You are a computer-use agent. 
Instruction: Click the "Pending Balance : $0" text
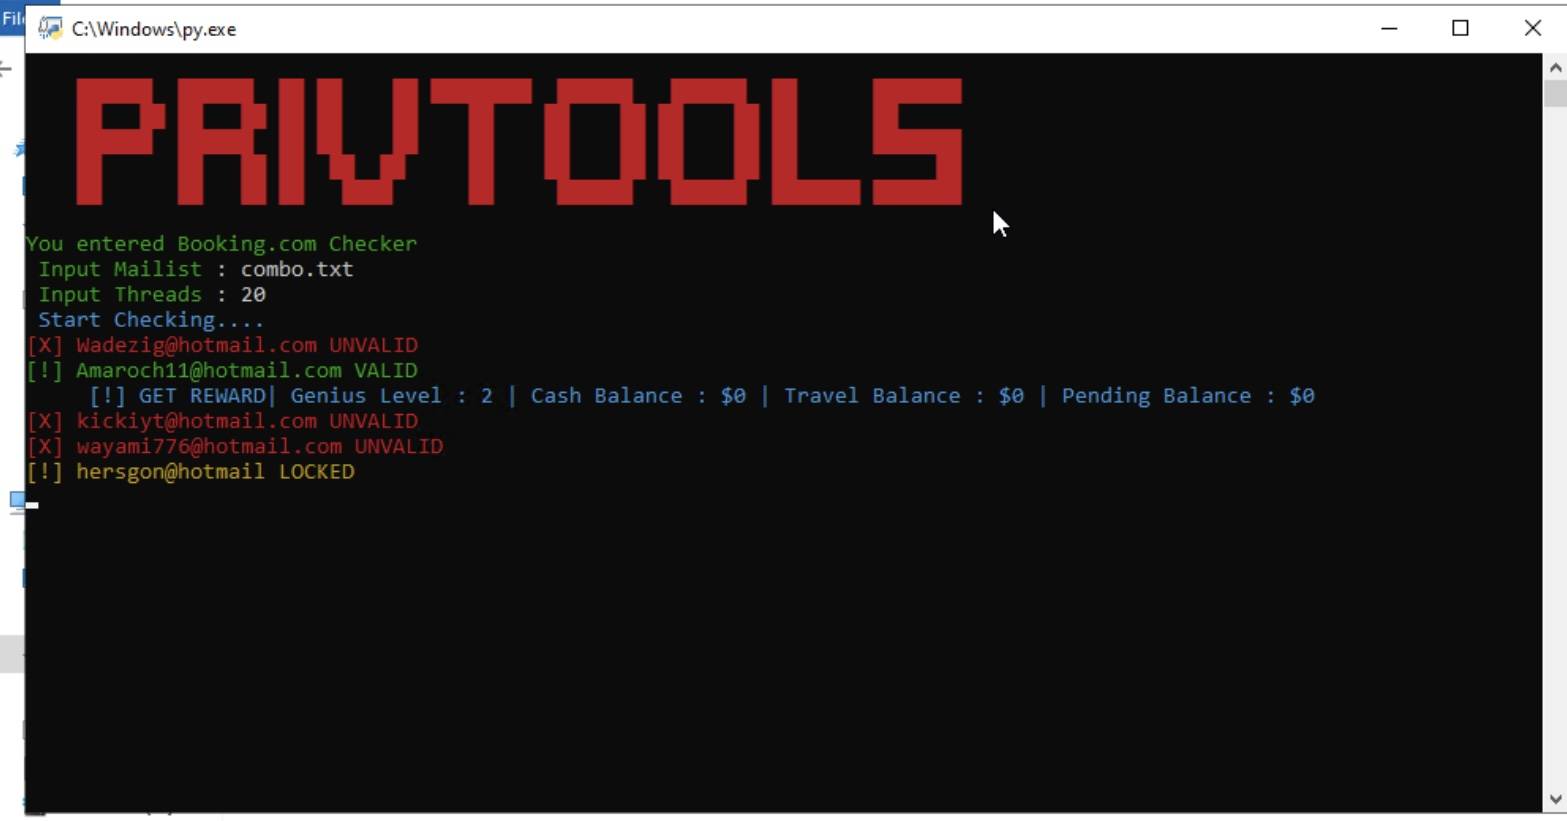[1188, 396]
